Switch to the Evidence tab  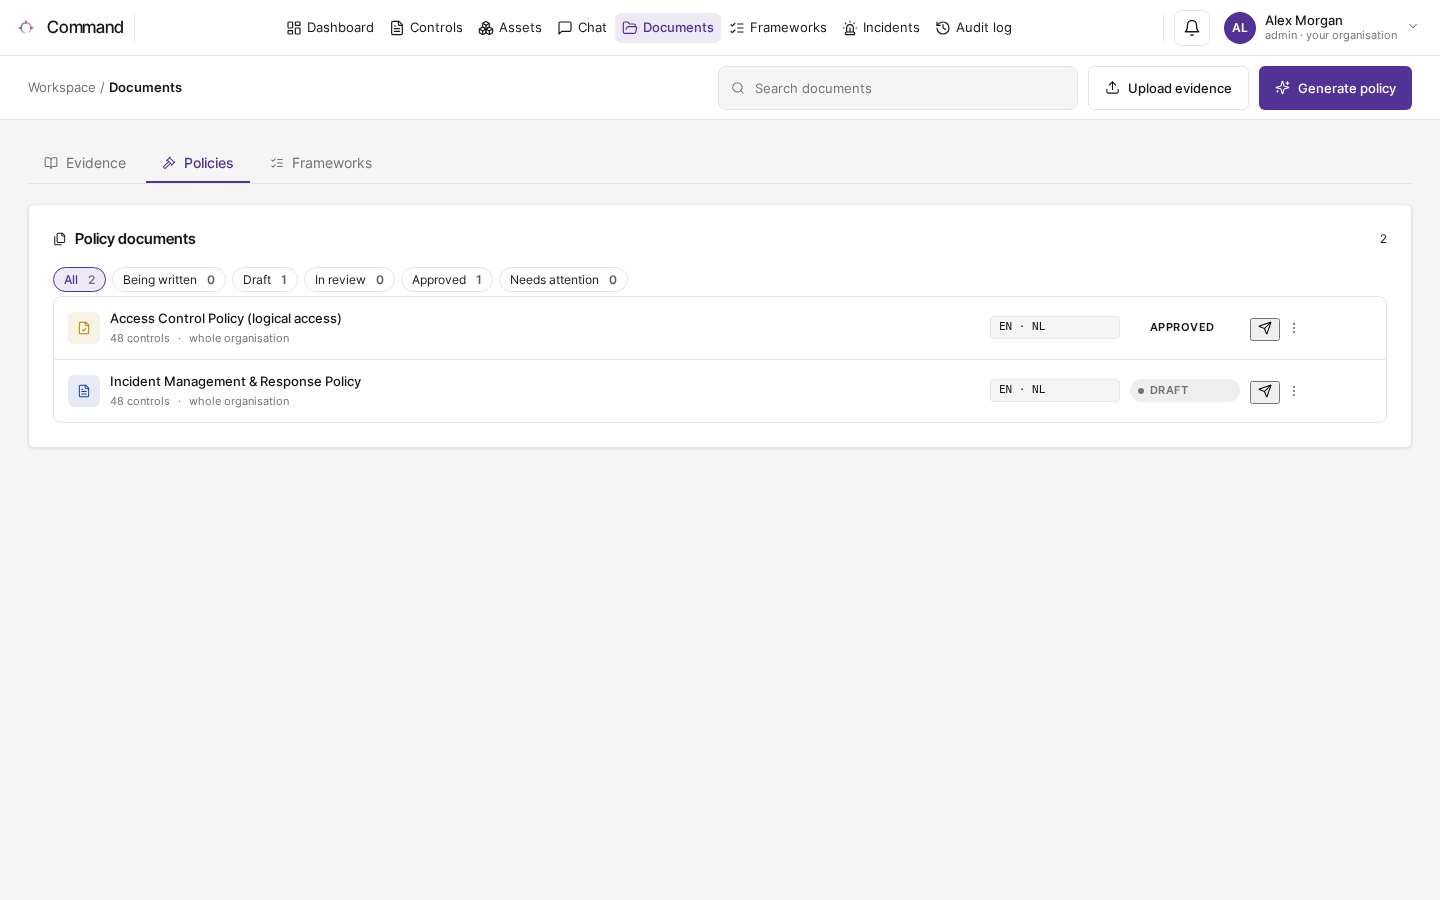(85, 163)
